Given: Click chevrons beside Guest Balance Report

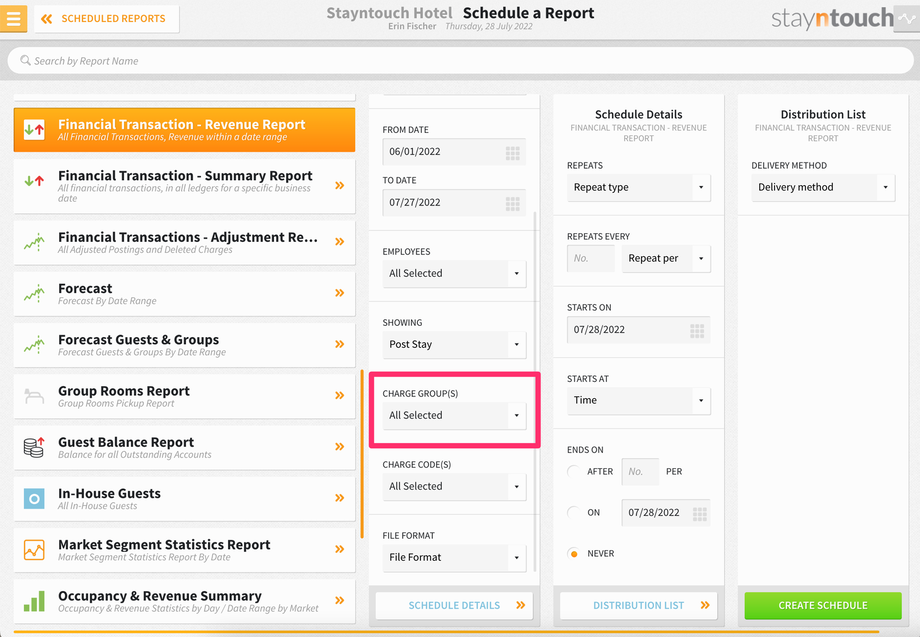Looking at the screenshot, I should 340,446.
